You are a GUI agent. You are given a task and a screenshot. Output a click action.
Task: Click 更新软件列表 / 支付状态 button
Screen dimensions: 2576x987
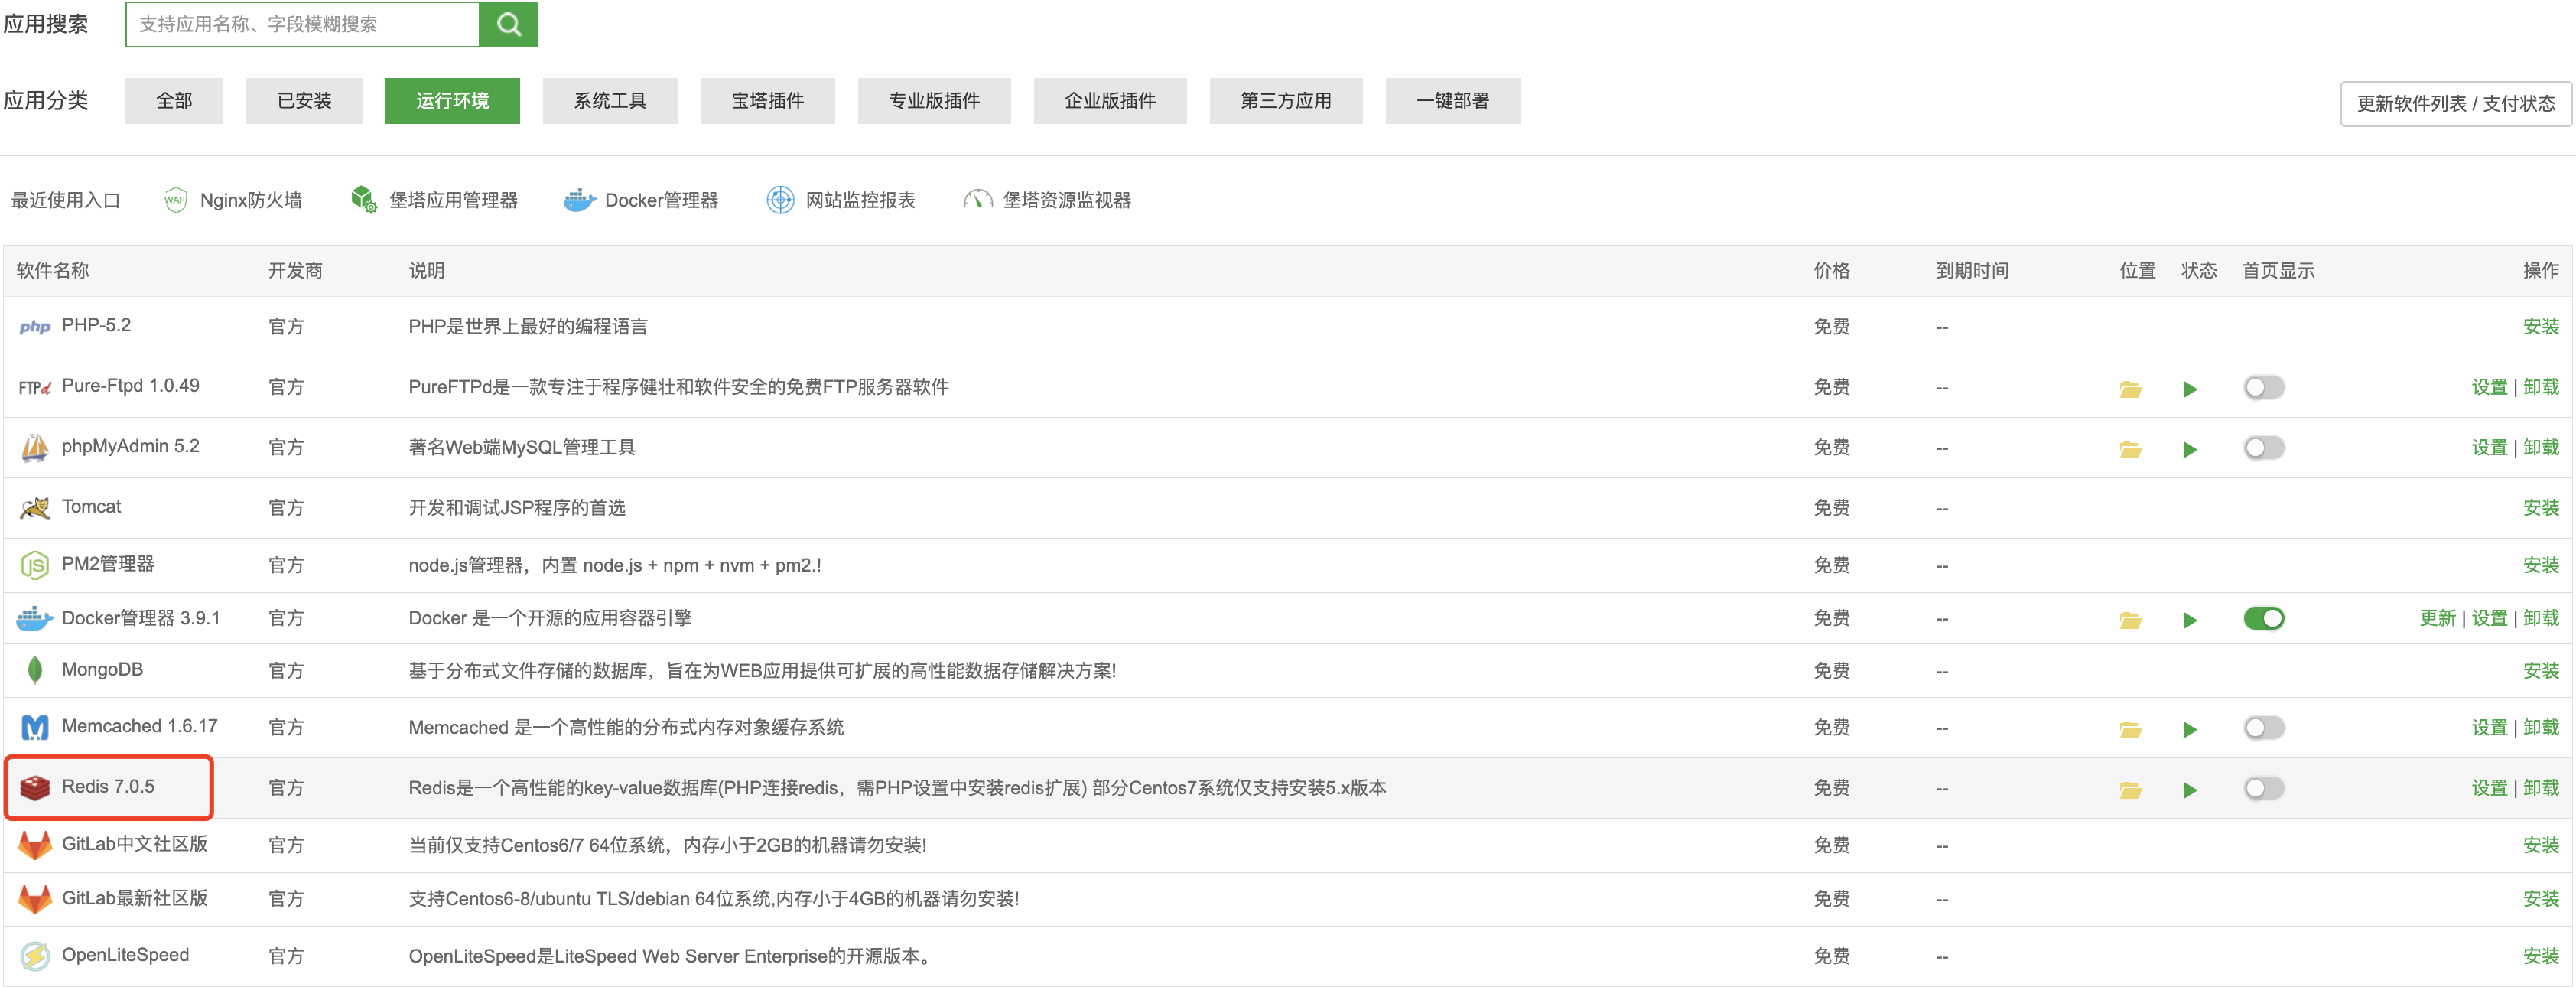tap(2455, 103)
